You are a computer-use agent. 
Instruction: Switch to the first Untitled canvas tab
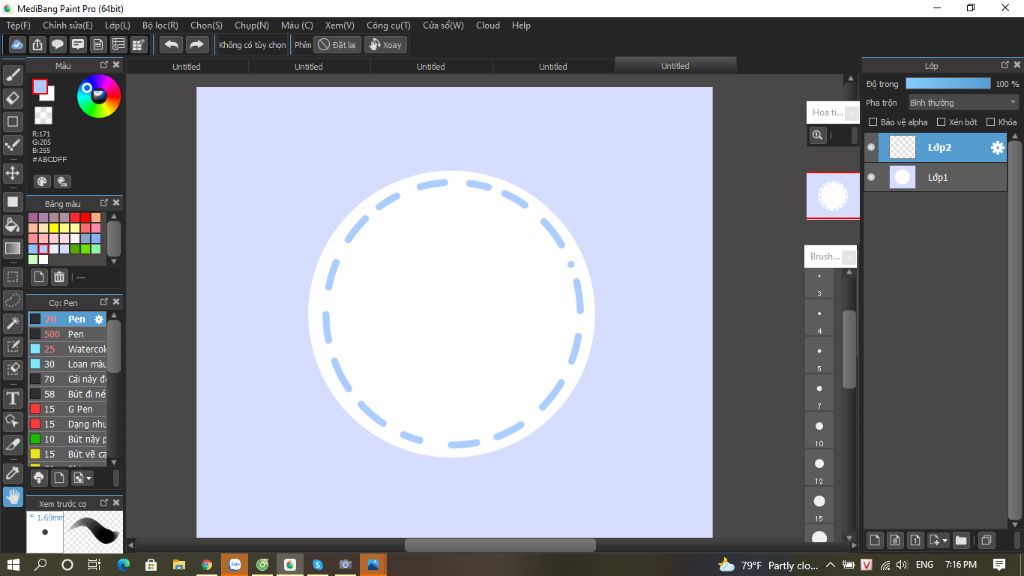tap(186, 66)
